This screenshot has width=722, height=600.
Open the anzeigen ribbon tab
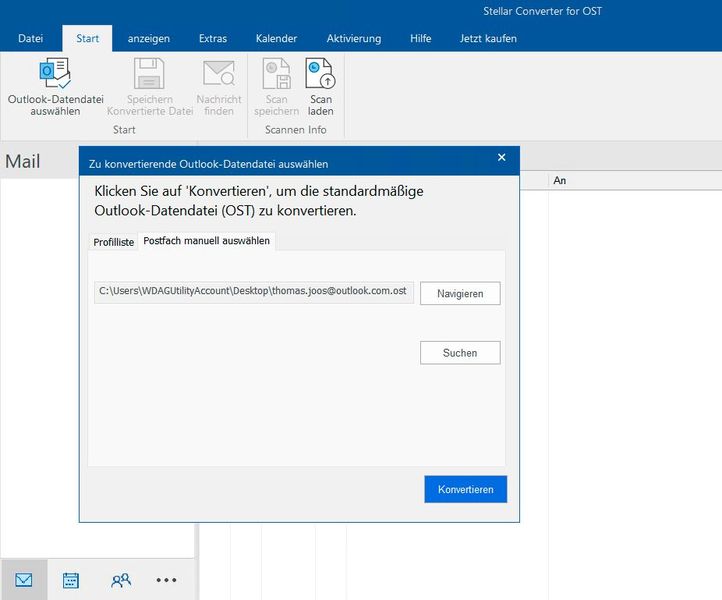coord(149,38)
